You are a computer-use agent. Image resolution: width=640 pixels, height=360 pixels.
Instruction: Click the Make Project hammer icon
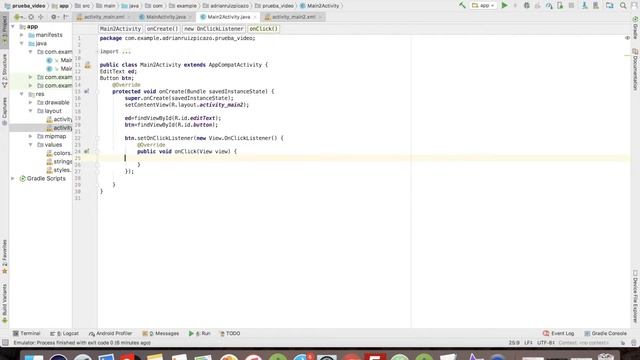[462, 5]
